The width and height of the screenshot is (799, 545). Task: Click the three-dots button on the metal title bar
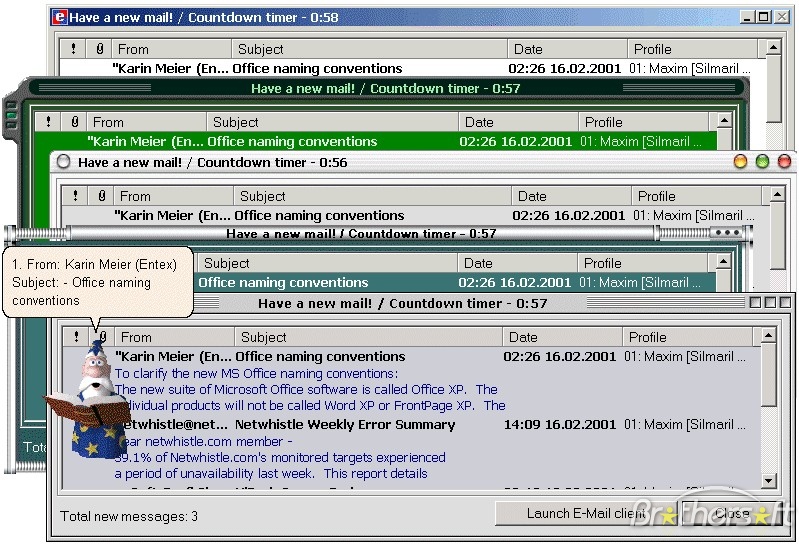pyautogui.click(x=727, y=233)
